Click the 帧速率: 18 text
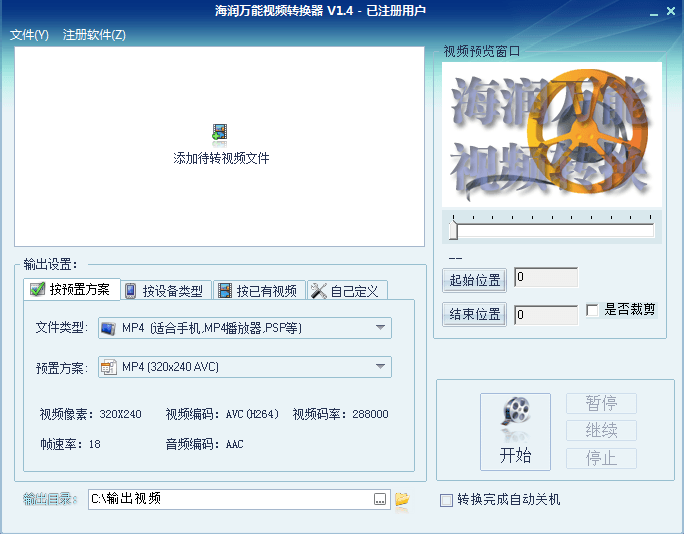 [70, 444]
